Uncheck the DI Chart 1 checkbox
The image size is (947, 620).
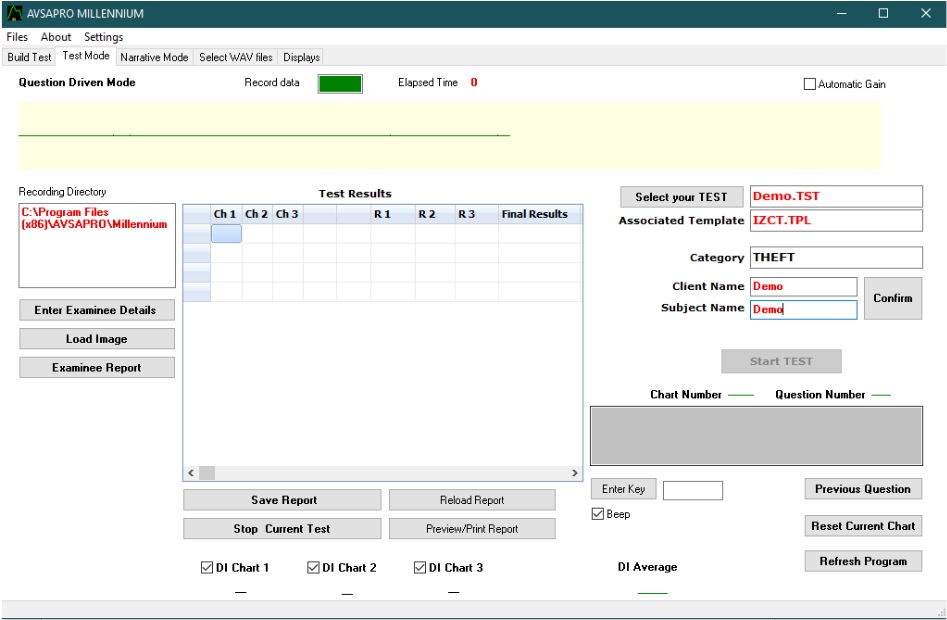[x=207, y=568]
